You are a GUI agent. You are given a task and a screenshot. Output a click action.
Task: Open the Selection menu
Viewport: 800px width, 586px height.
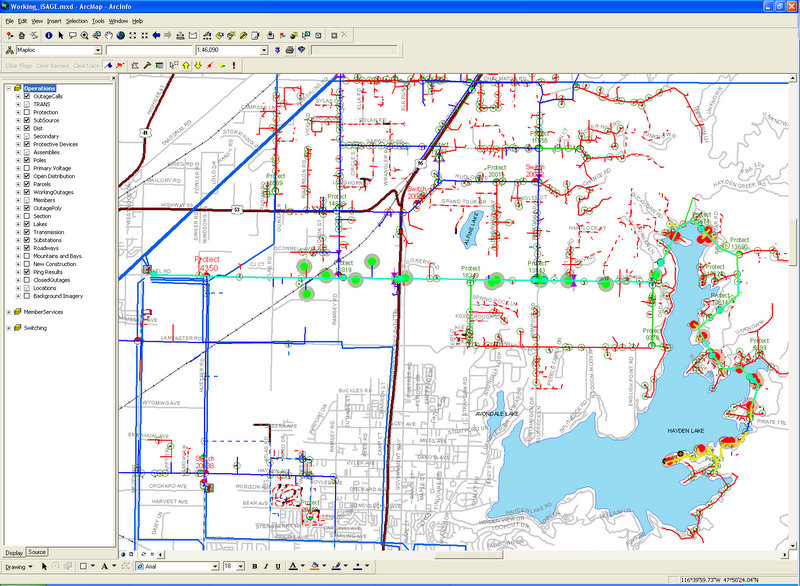click(76, 20)
